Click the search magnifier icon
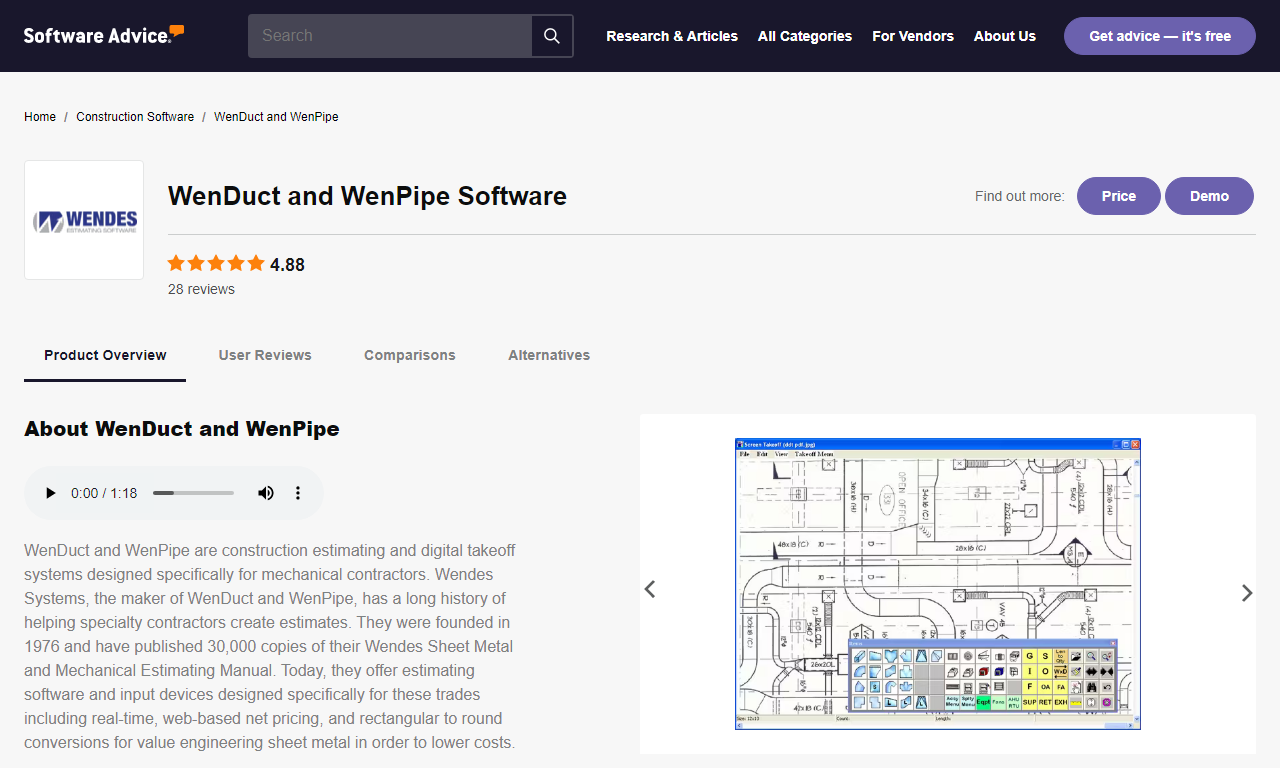The image size is (1280, 768). [x=552, y=36]
